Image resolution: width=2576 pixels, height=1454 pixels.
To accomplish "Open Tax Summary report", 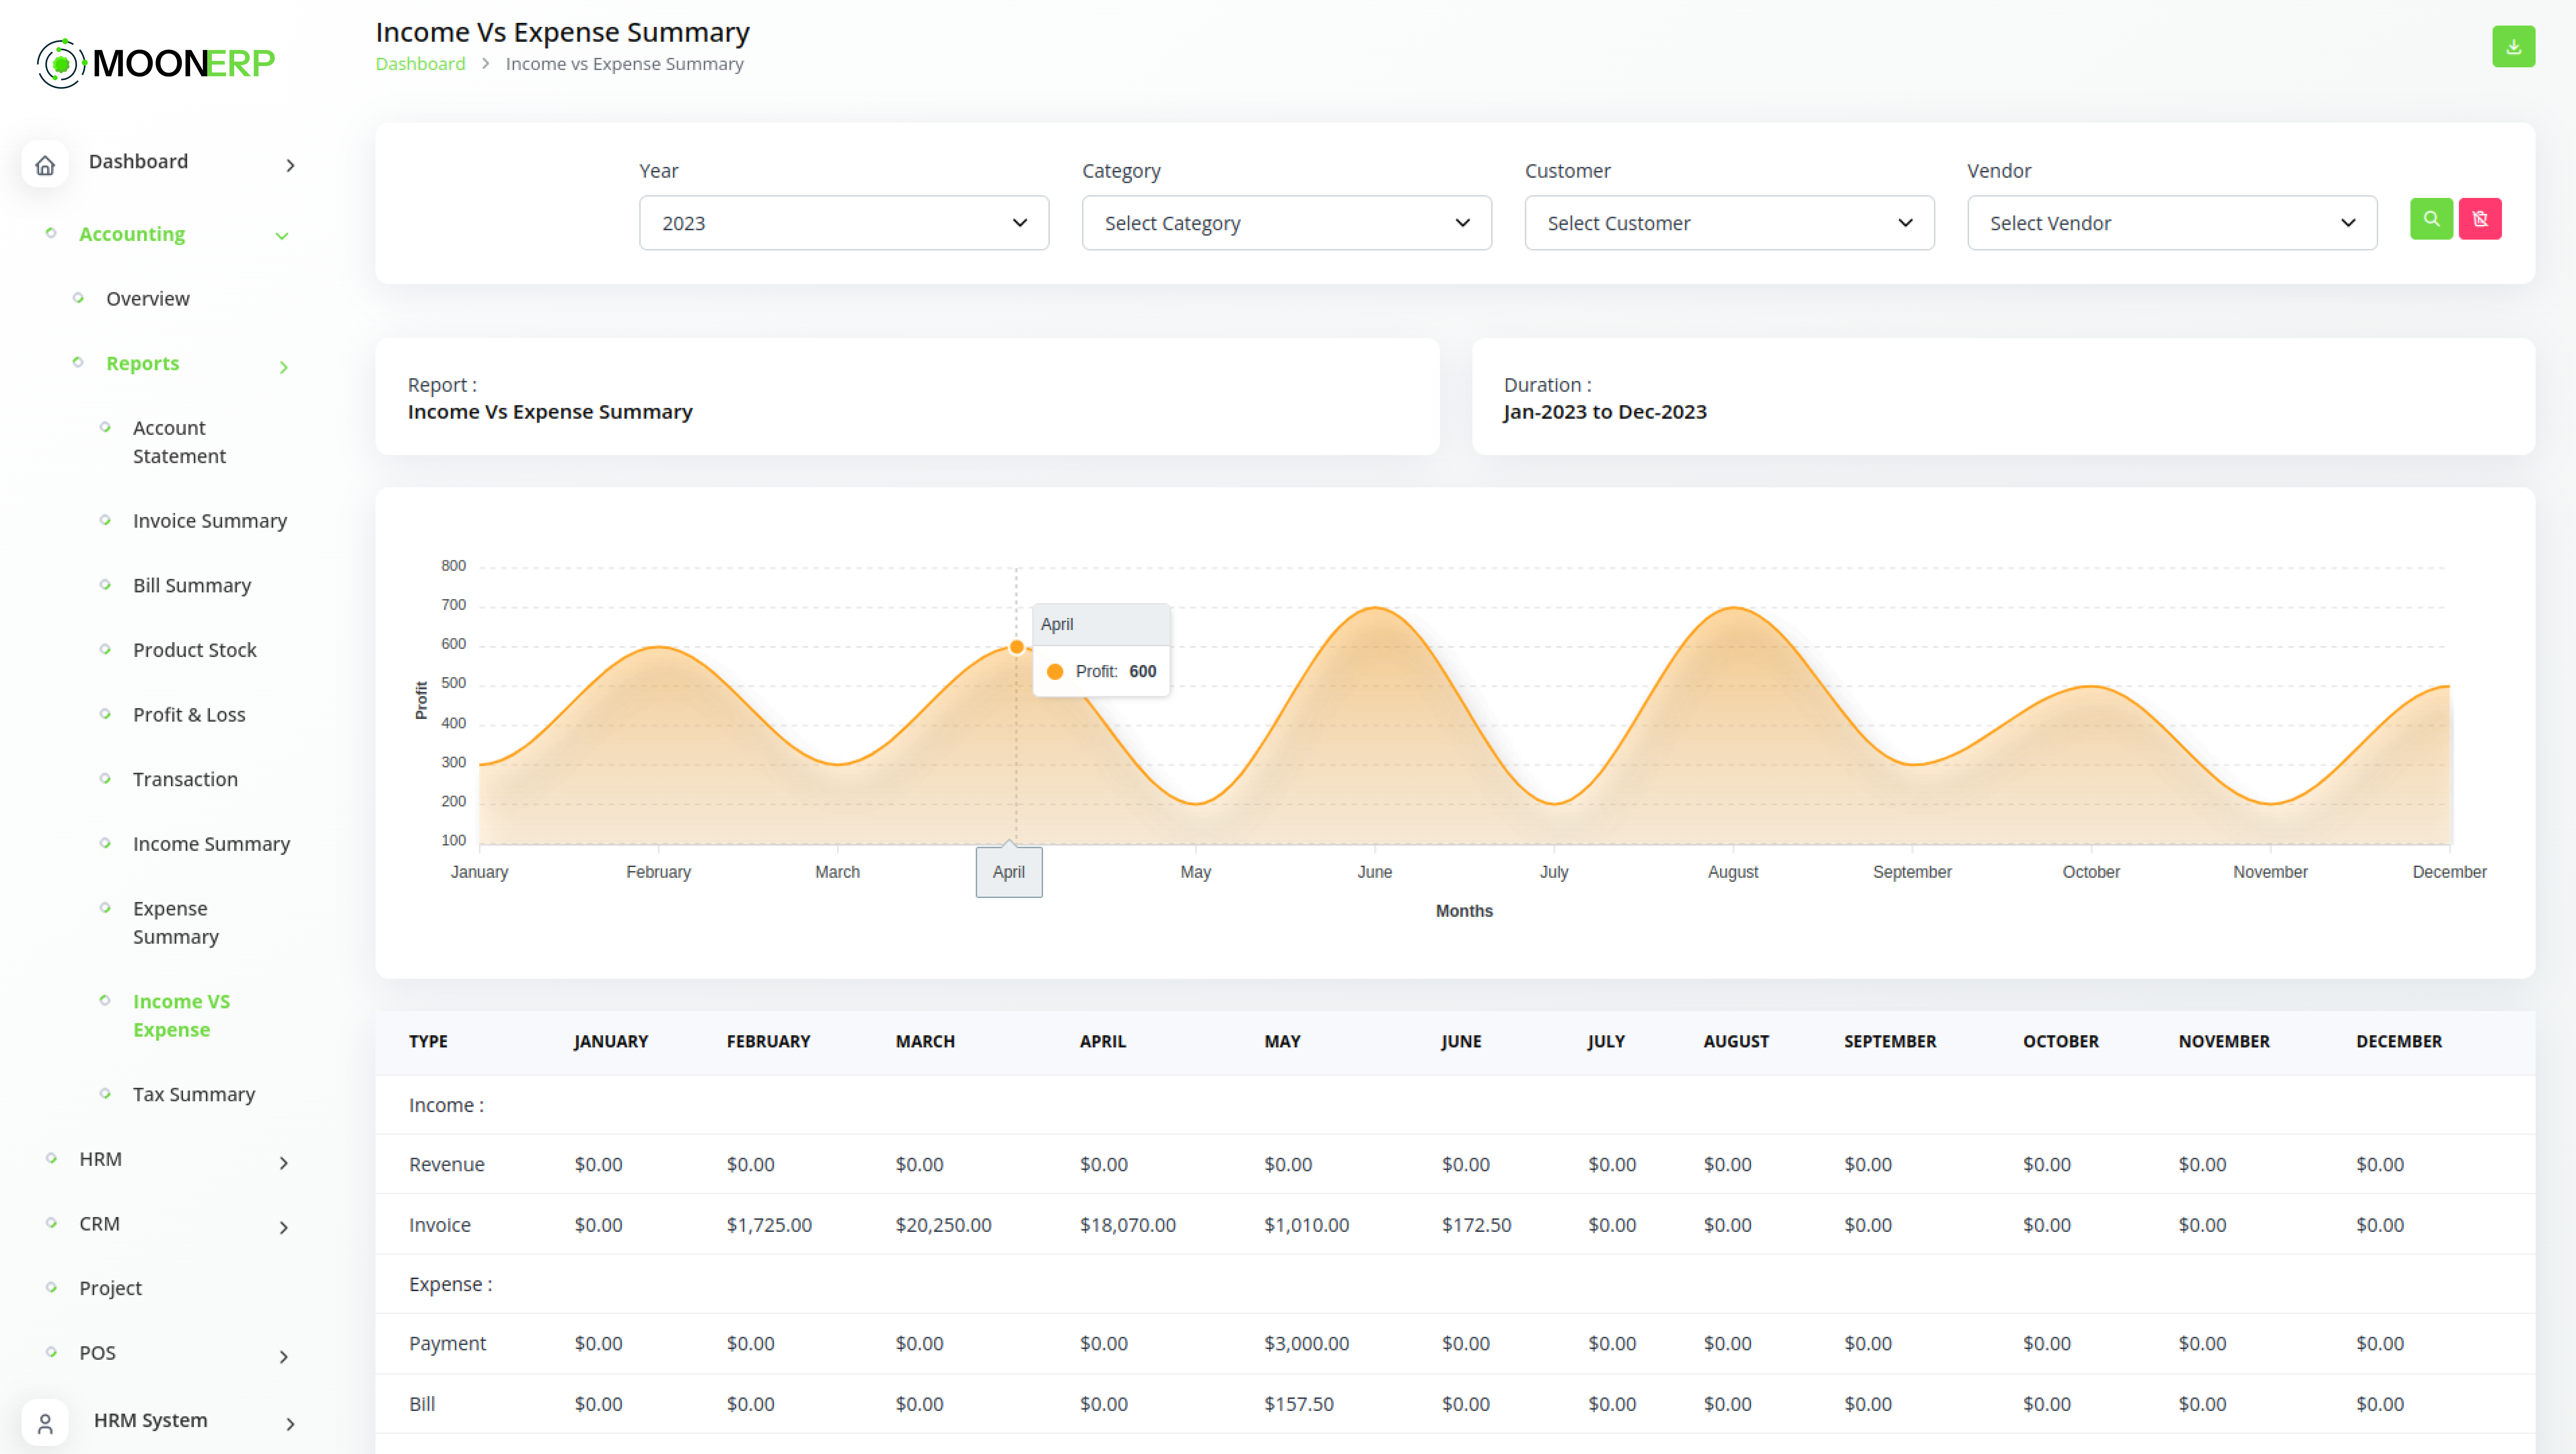I will (194, 1094).
